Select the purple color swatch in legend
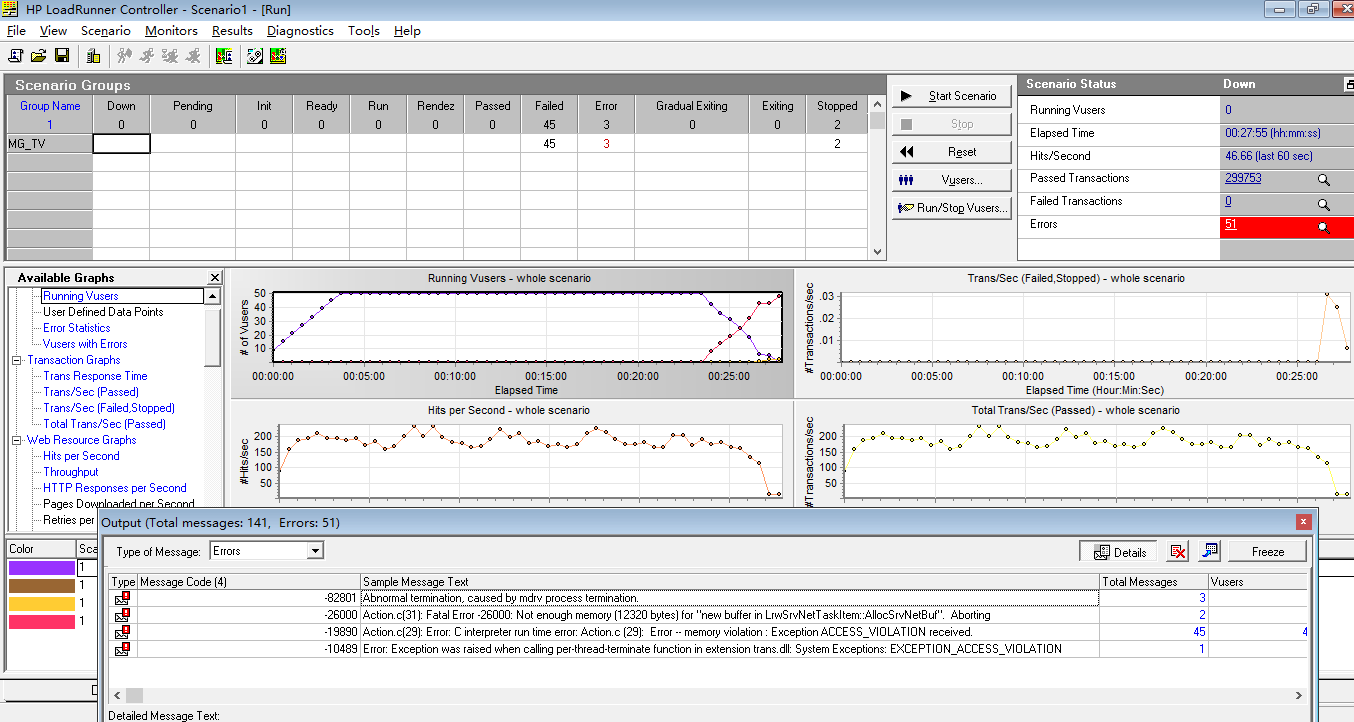The image size is (1354, 722). click(41, 568)
